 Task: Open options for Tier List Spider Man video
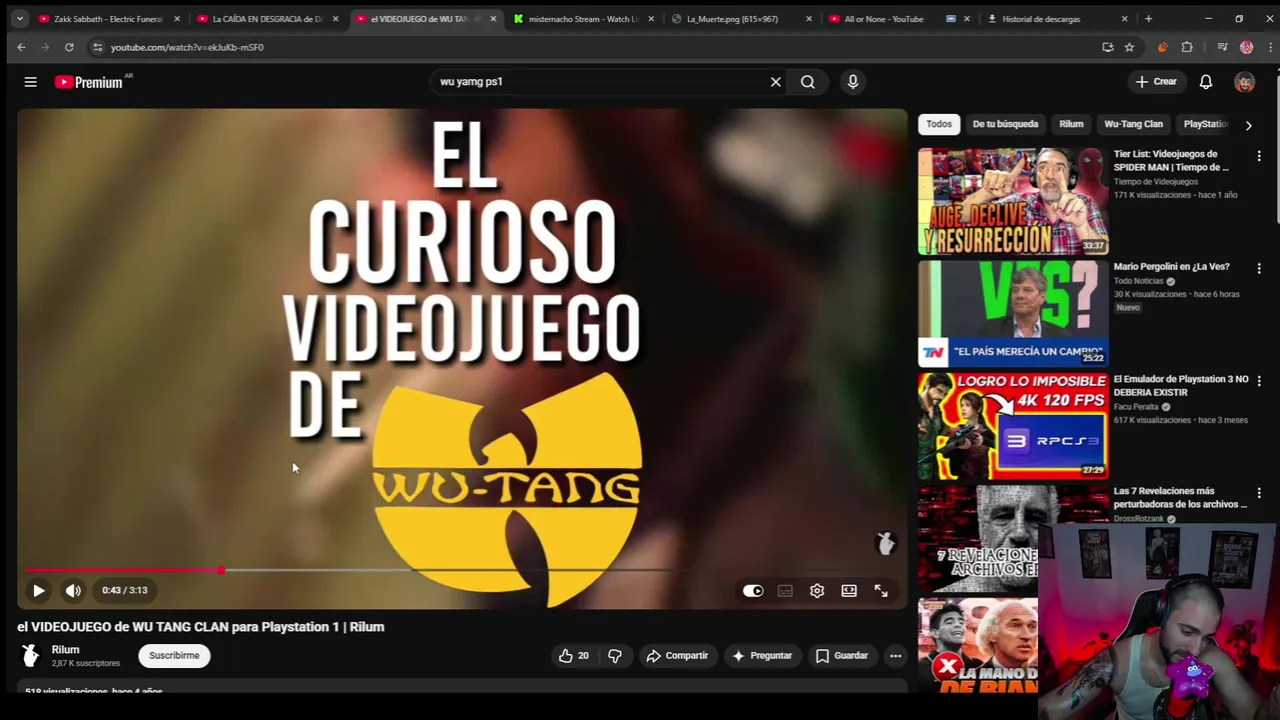[1259, 156]
